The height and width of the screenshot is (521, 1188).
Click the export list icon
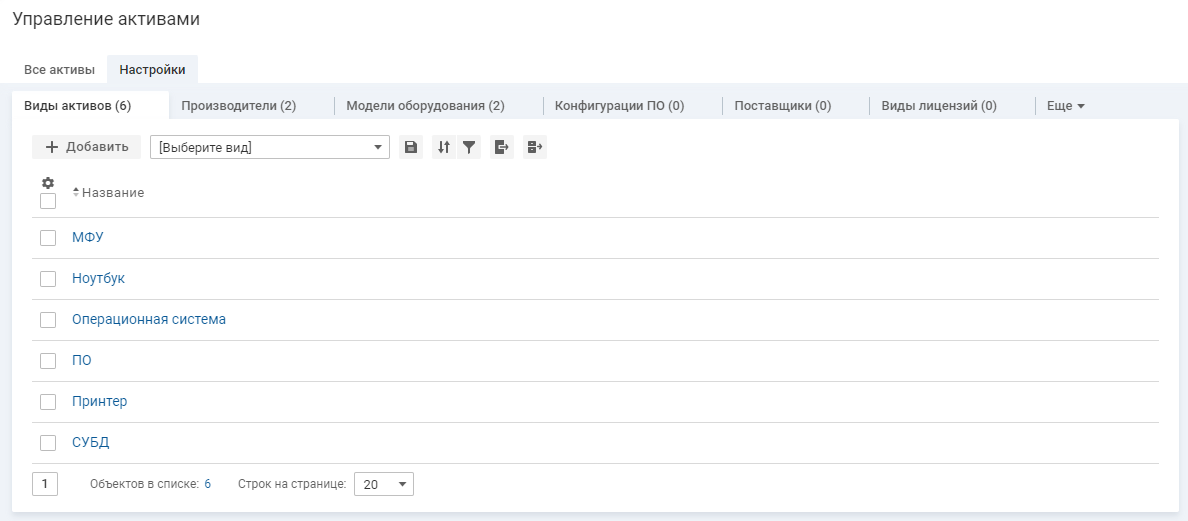[502, 147]
